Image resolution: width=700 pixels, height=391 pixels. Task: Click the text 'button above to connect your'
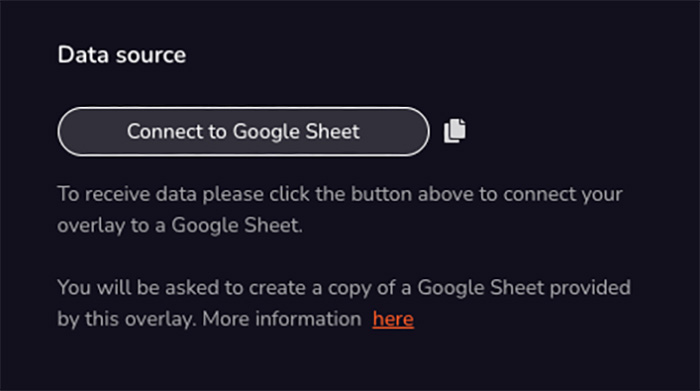click(x=487, y=194)
